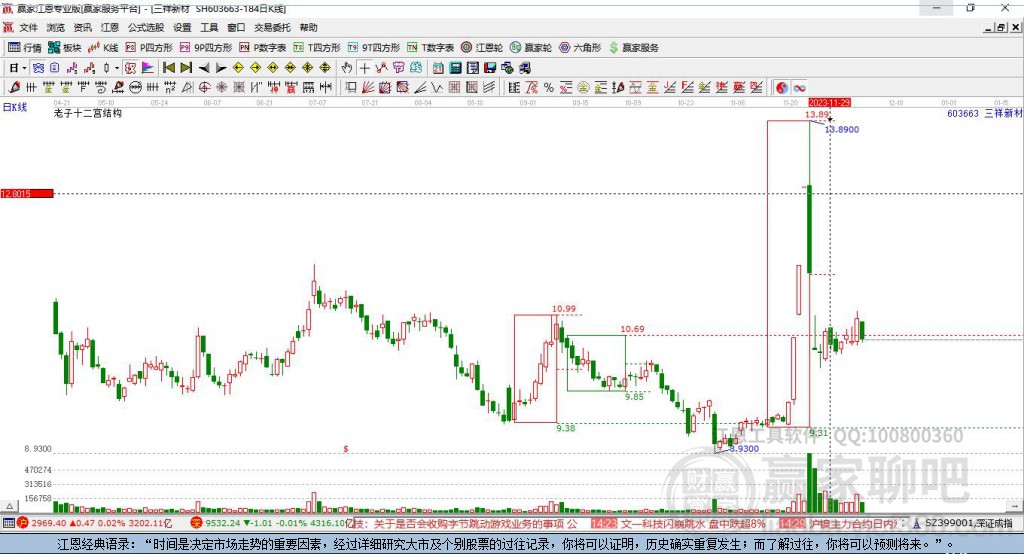Open the 板块 sector view
Viewport: 1024px width, 554px height.
[x=65, y=48]
